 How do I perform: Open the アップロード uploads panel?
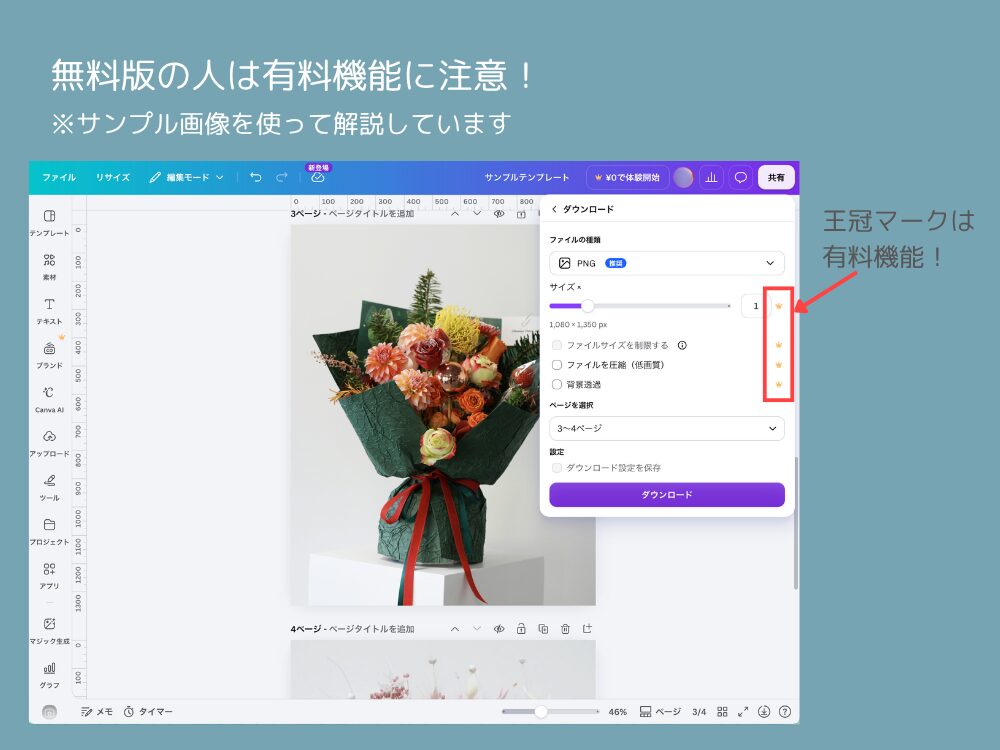pos(49,443)
